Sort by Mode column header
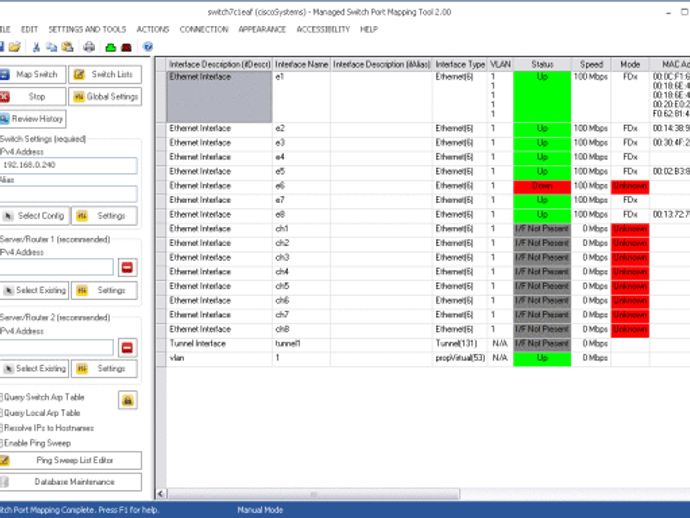690x518 pixels. coord(630,65)
